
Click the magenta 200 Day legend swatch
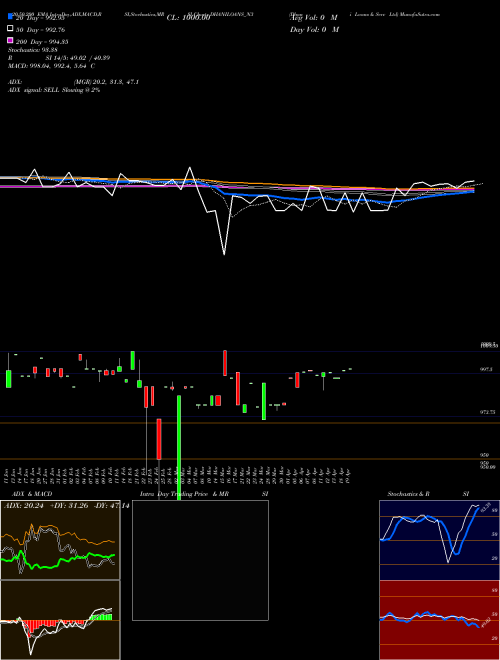click(10, 40)
